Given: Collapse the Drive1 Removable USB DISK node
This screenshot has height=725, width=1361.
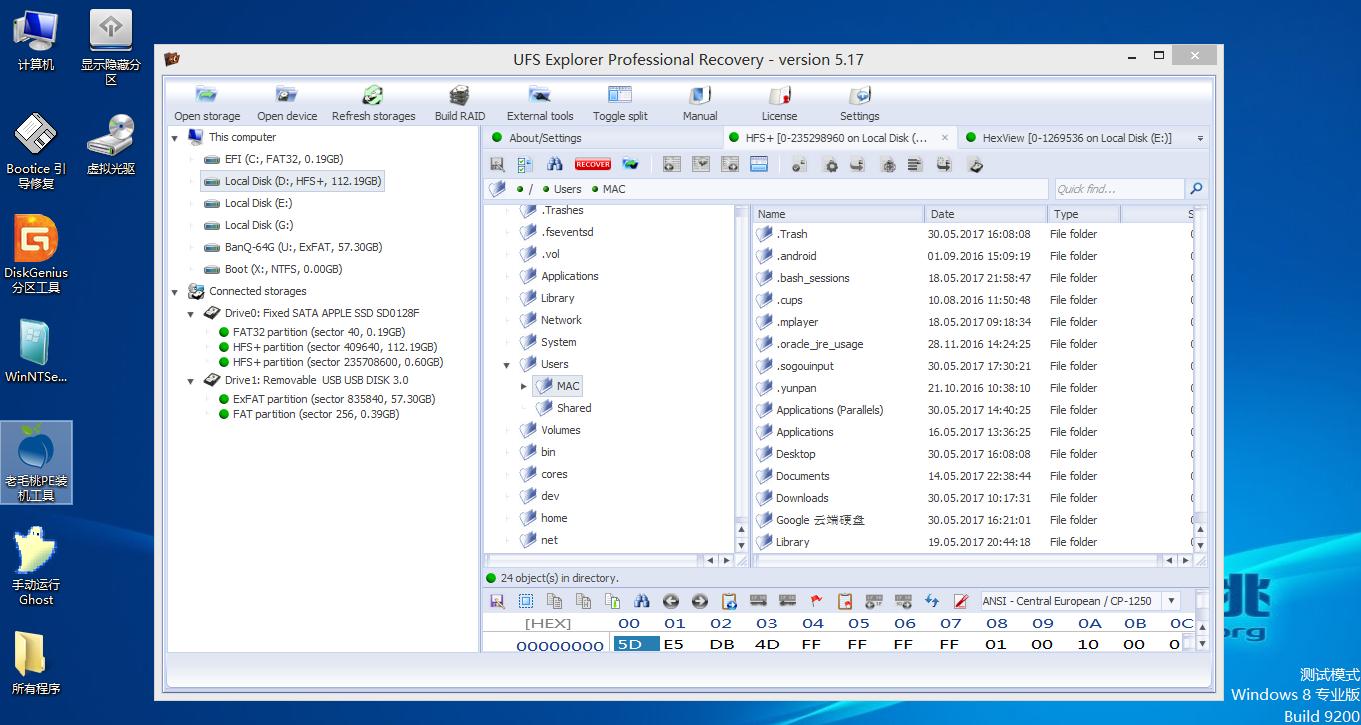Looking at the screenshot, I should [x=191, y=380].
